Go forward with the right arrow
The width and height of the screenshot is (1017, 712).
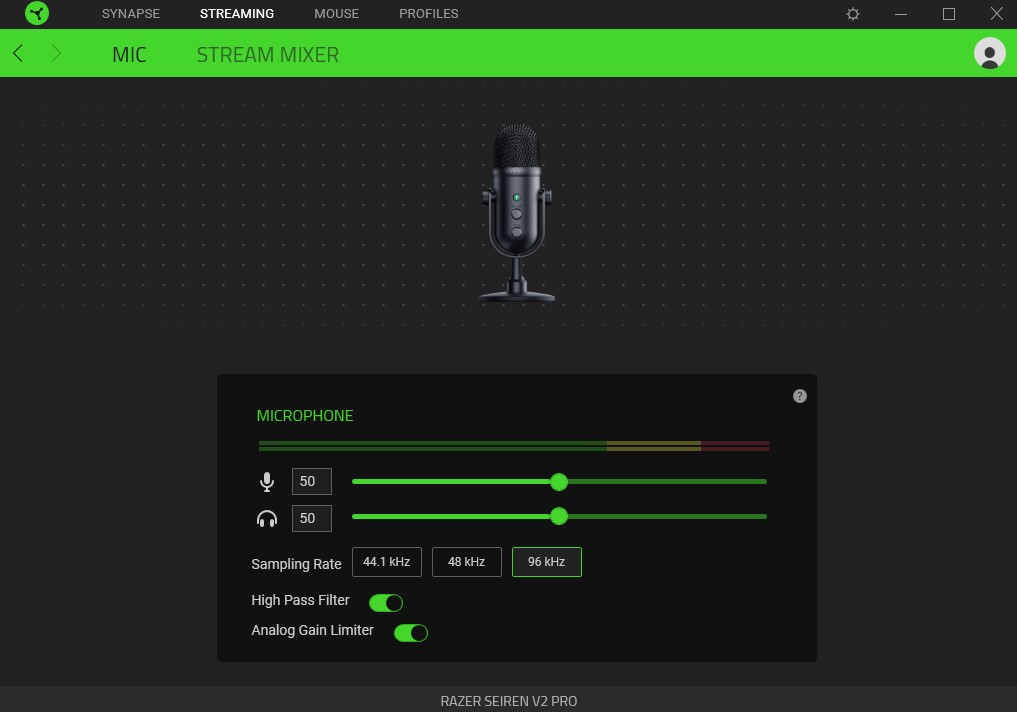(56, 54)
